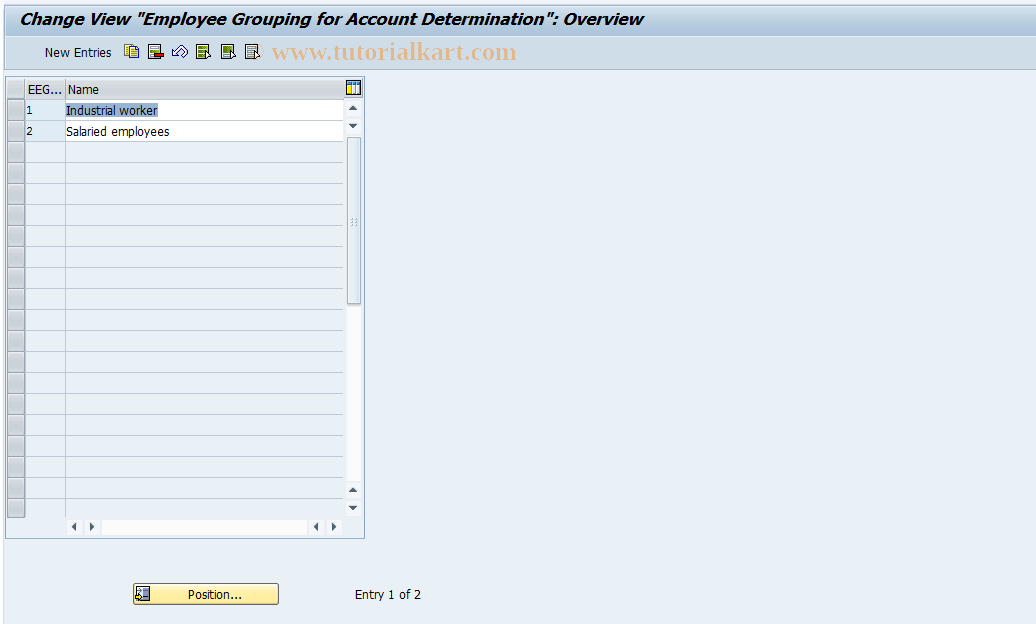Click the Copy As toolbar icon
The height and width of the screenshot is (624, 1036).
(x=131, y=52)
